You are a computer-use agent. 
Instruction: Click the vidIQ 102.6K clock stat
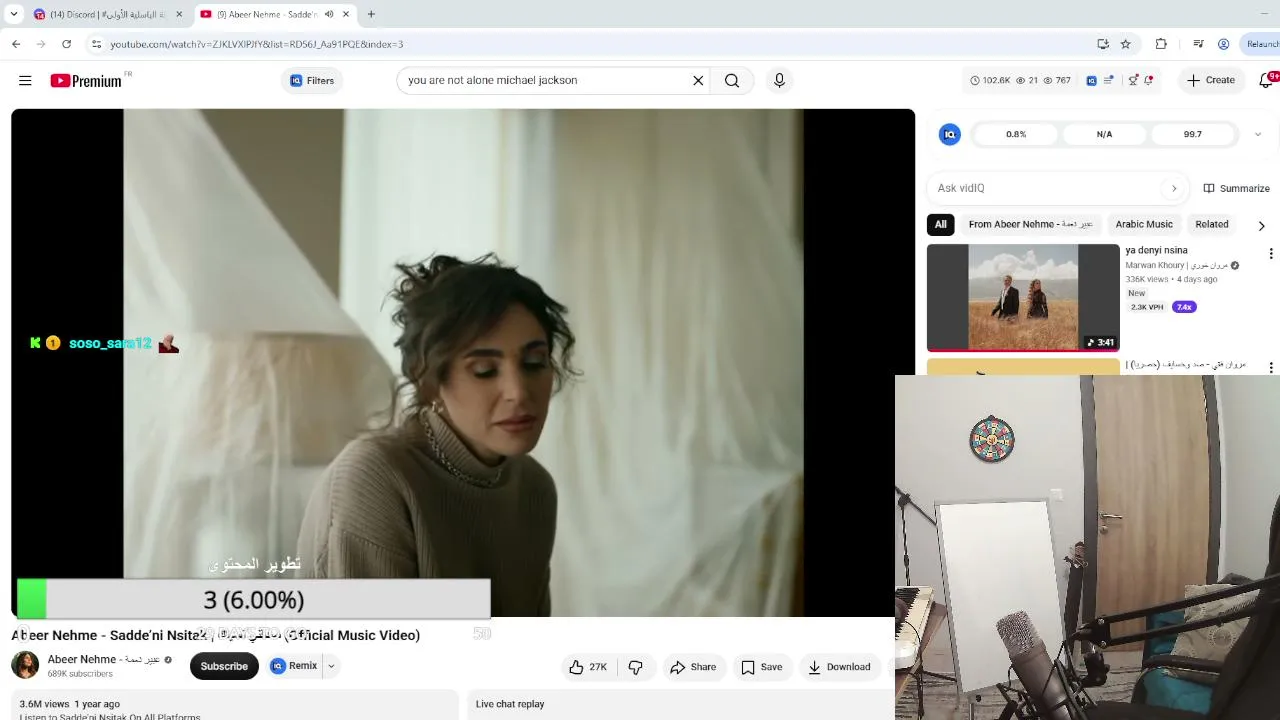click(990, 80)
